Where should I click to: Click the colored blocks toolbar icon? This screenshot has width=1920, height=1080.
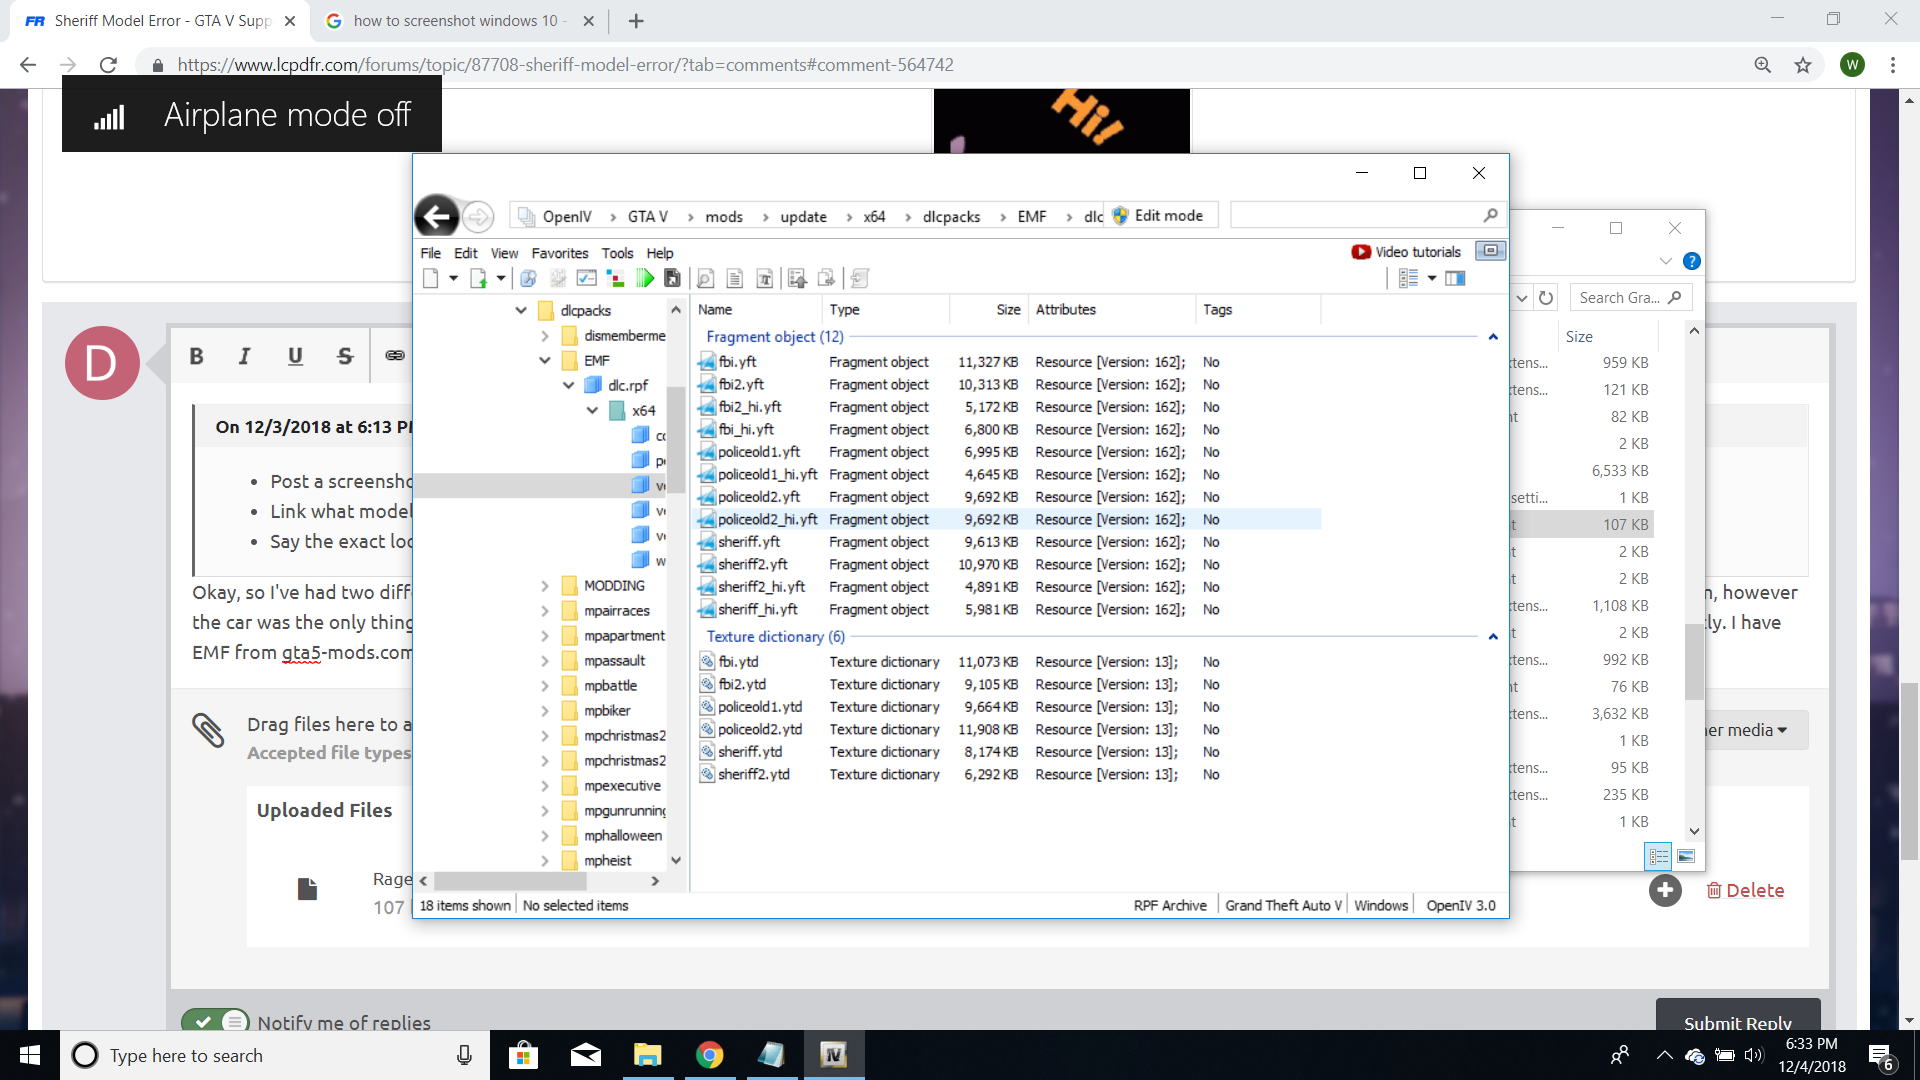616,279
